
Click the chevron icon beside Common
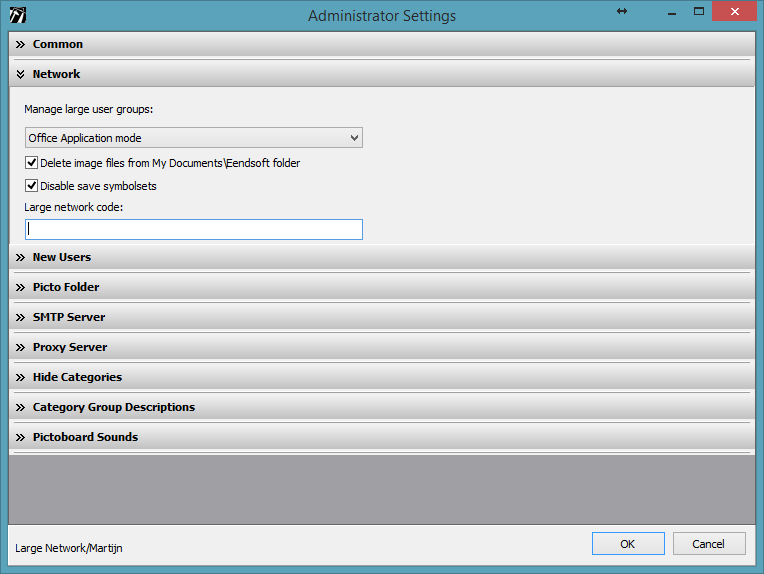tap(20, 44)
